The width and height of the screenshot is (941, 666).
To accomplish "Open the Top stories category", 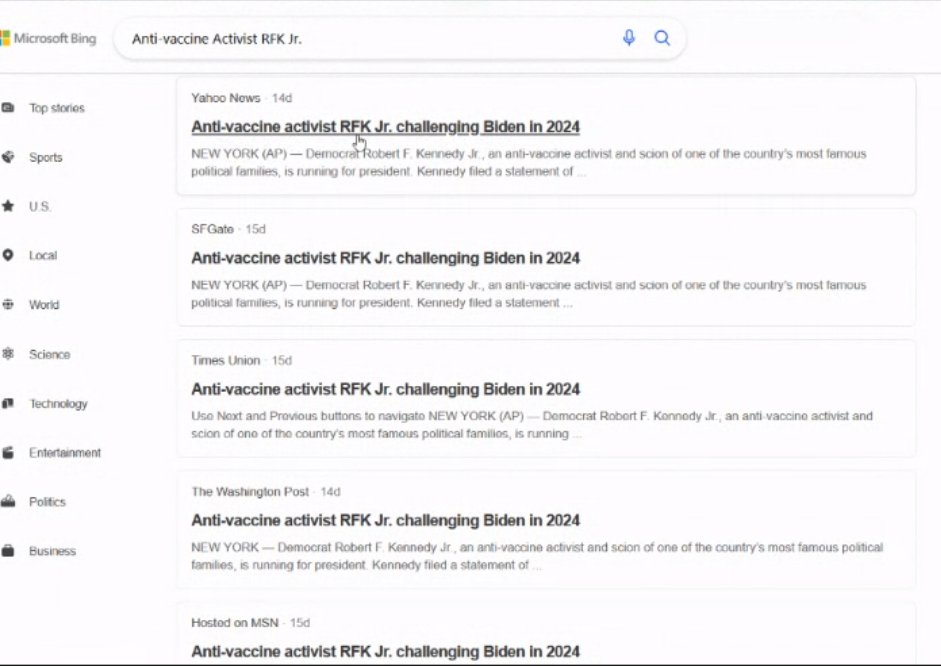I will coord(57,108).
